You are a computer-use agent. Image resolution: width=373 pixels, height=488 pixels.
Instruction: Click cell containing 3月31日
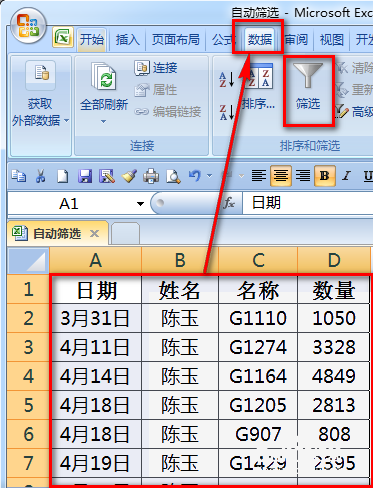click(96, 318)
